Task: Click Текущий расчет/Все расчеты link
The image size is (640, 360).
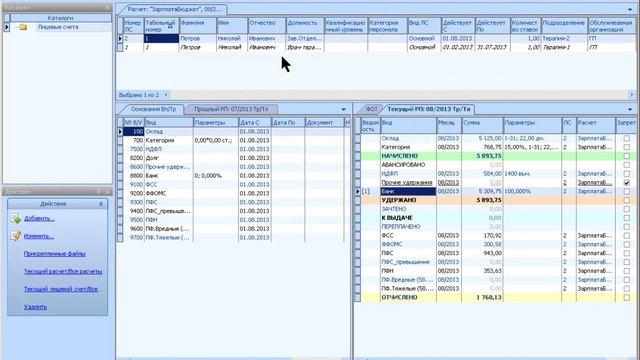Action: tap(63, 271)
